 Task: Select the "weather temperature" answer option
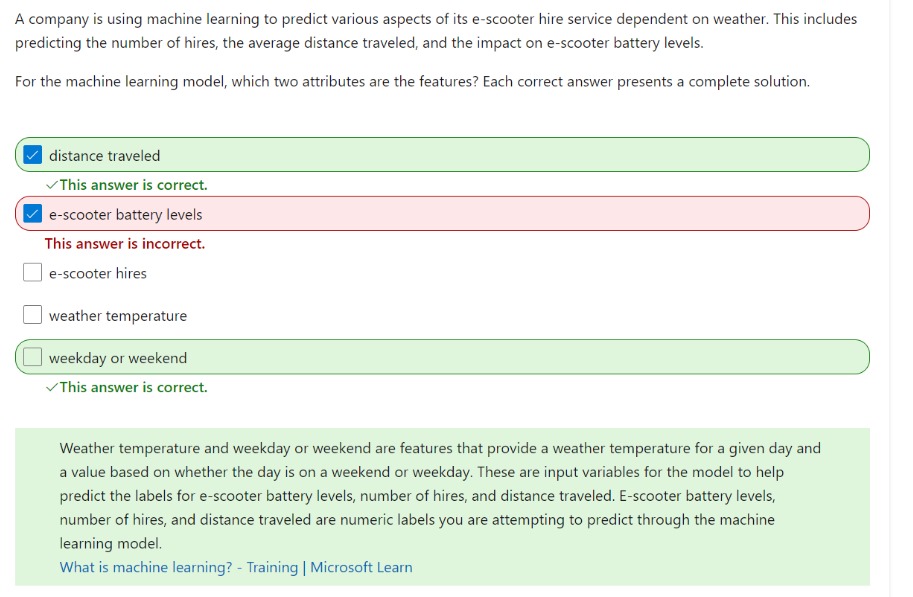(x=120, y=314)
